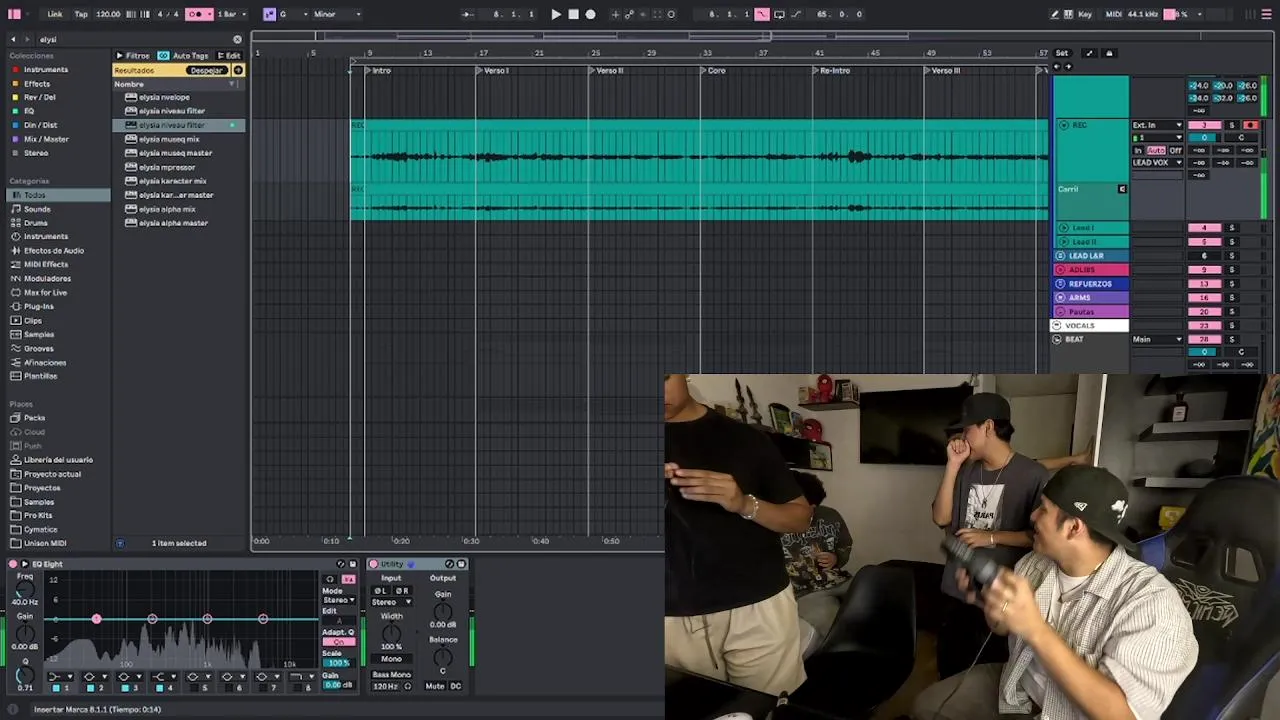Click the EQ Eight hot-swap icon
Viewport: 1280px width, 720px height.
[341, 564]
